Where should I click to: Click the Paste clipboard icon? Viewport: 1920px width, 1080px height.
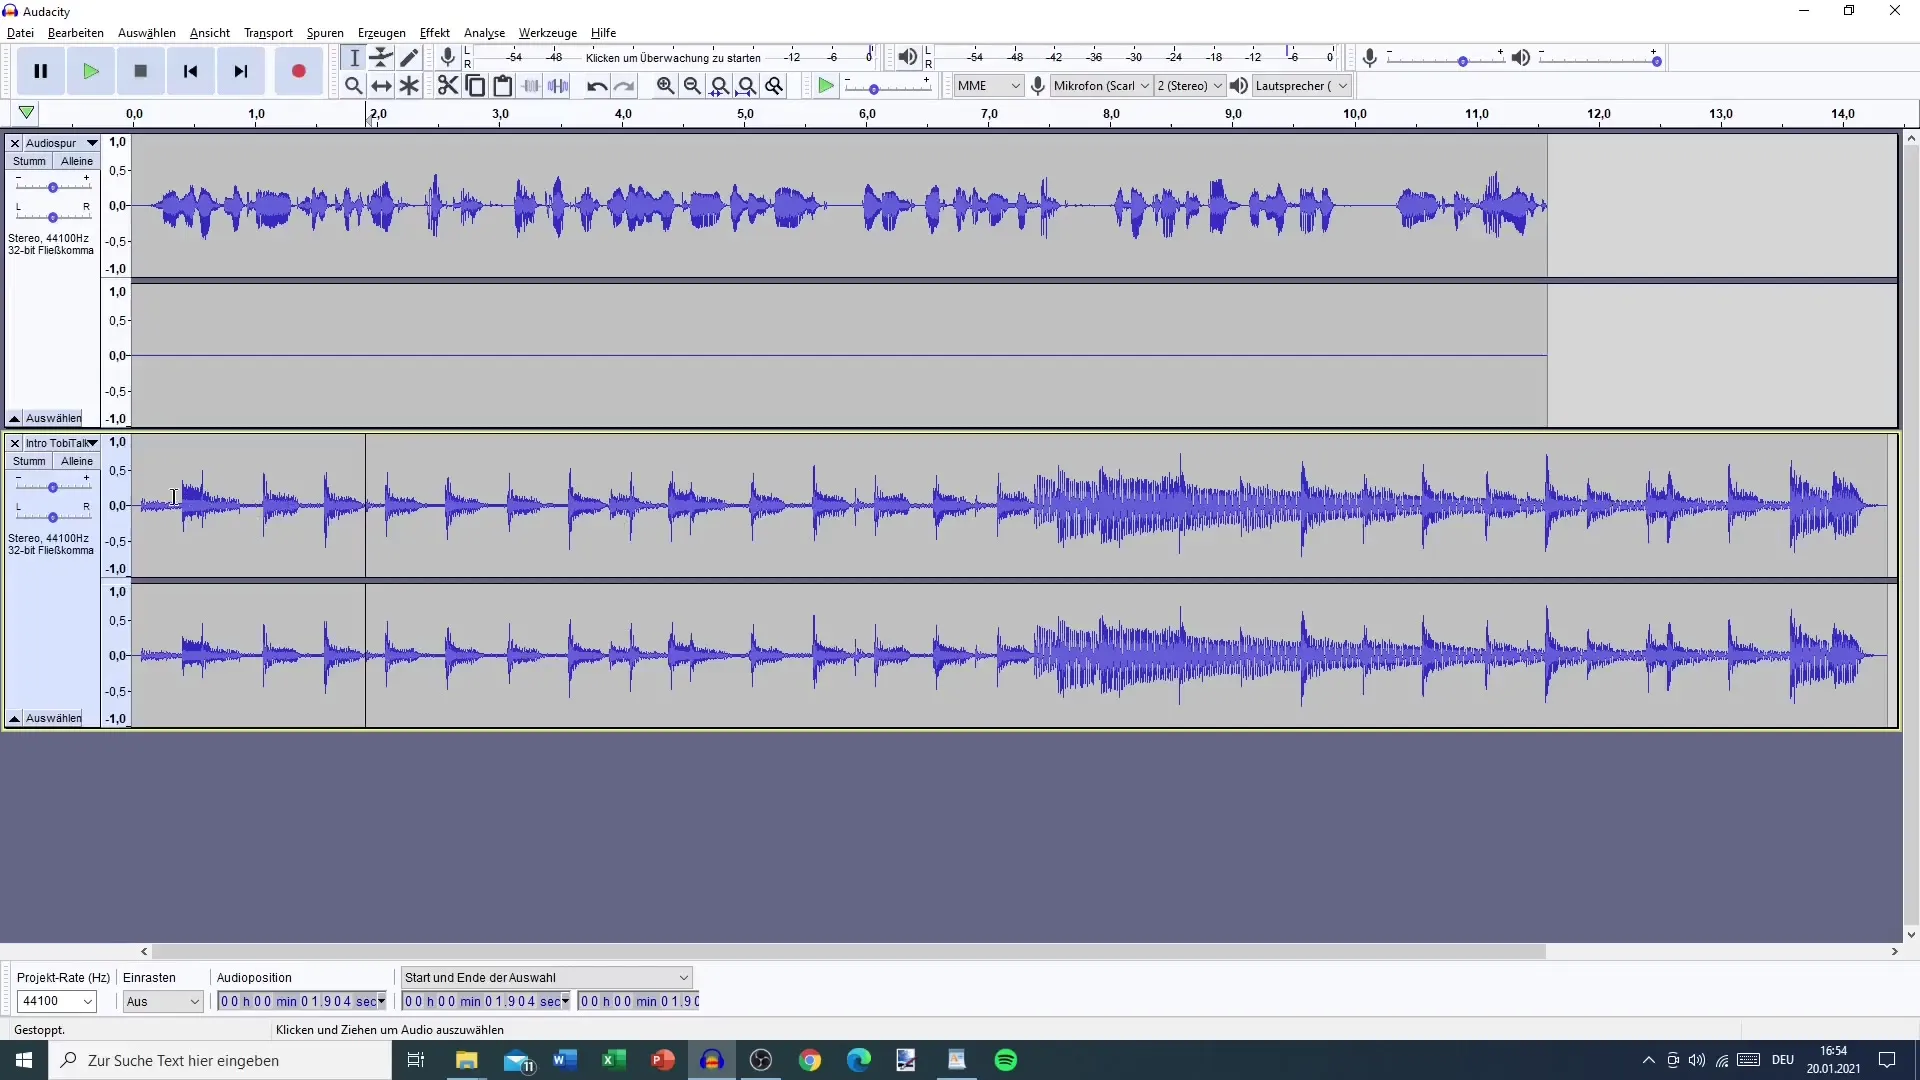503,86
